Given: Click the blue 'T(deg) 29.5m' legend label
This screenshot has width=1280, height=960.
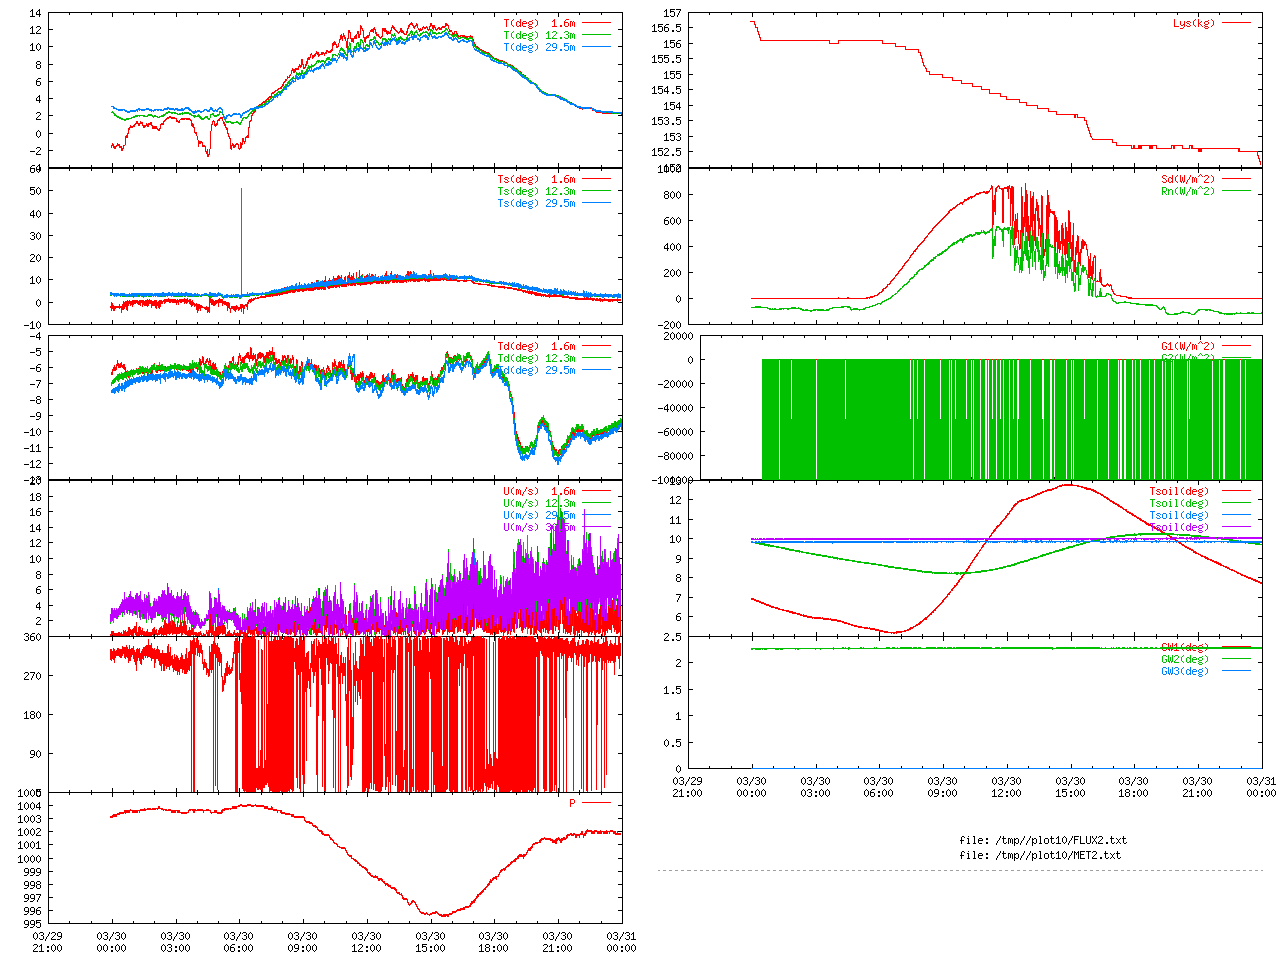Looking at the screenshot, I should (x=540, y=47).
